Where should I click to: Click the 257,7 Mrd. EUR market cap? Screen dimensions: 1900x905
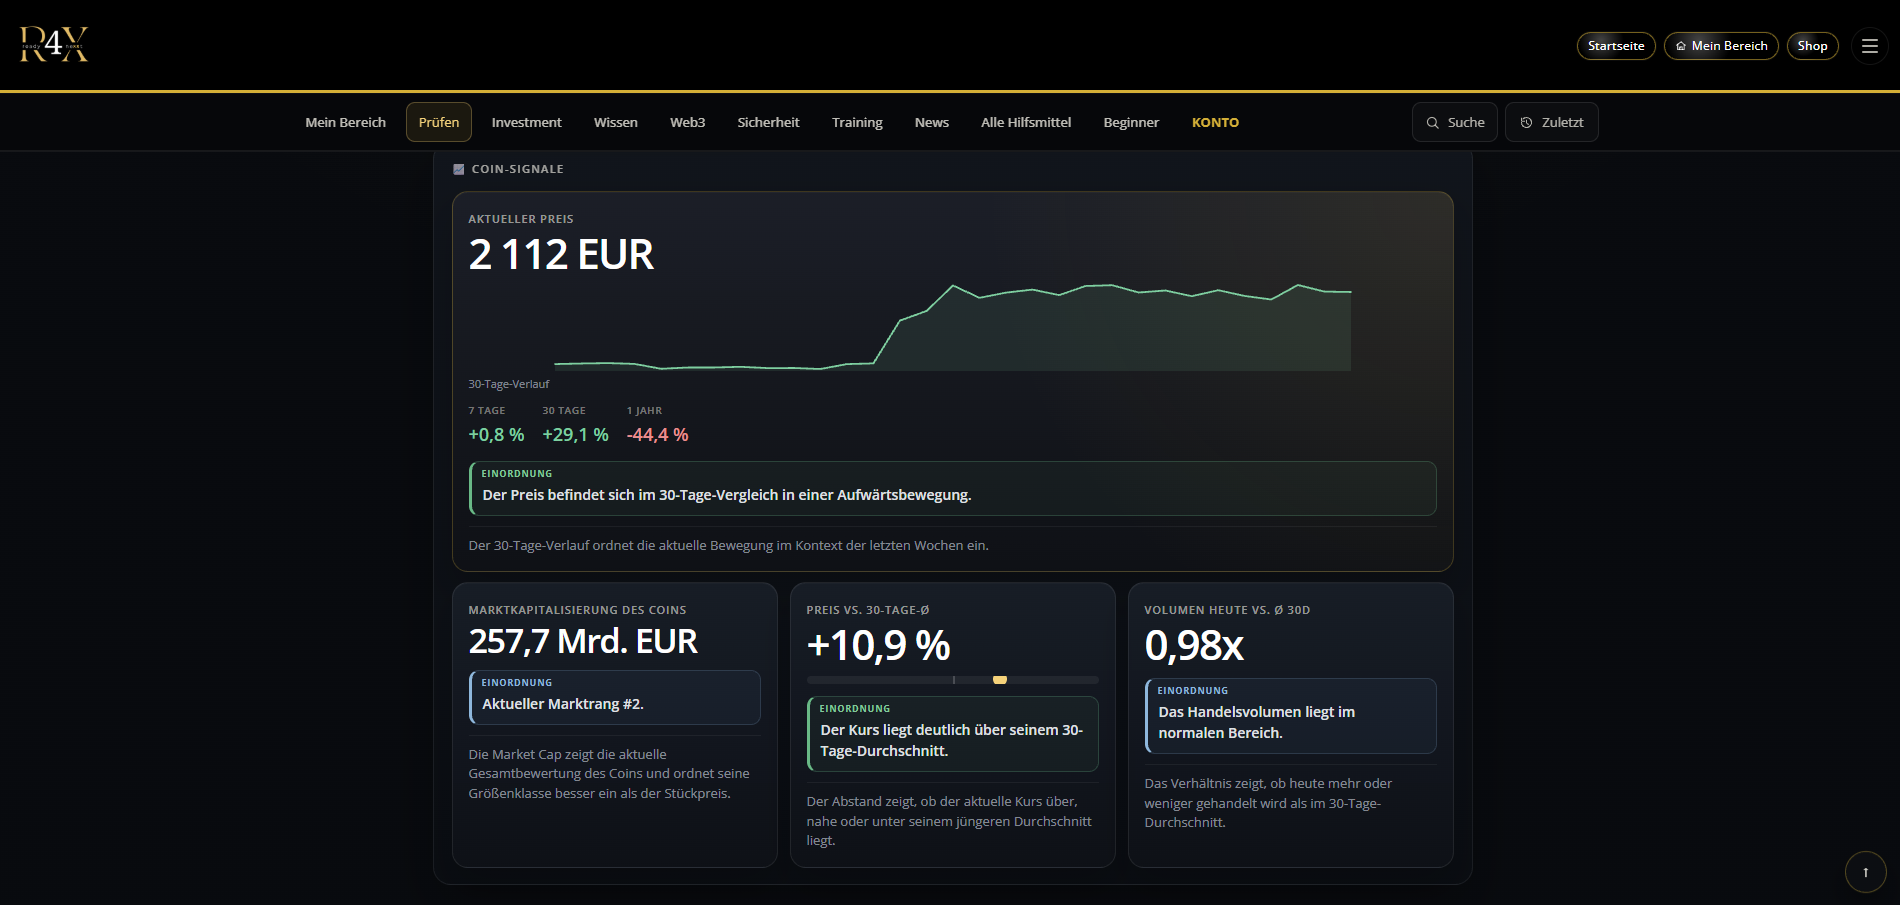(583, 641)
